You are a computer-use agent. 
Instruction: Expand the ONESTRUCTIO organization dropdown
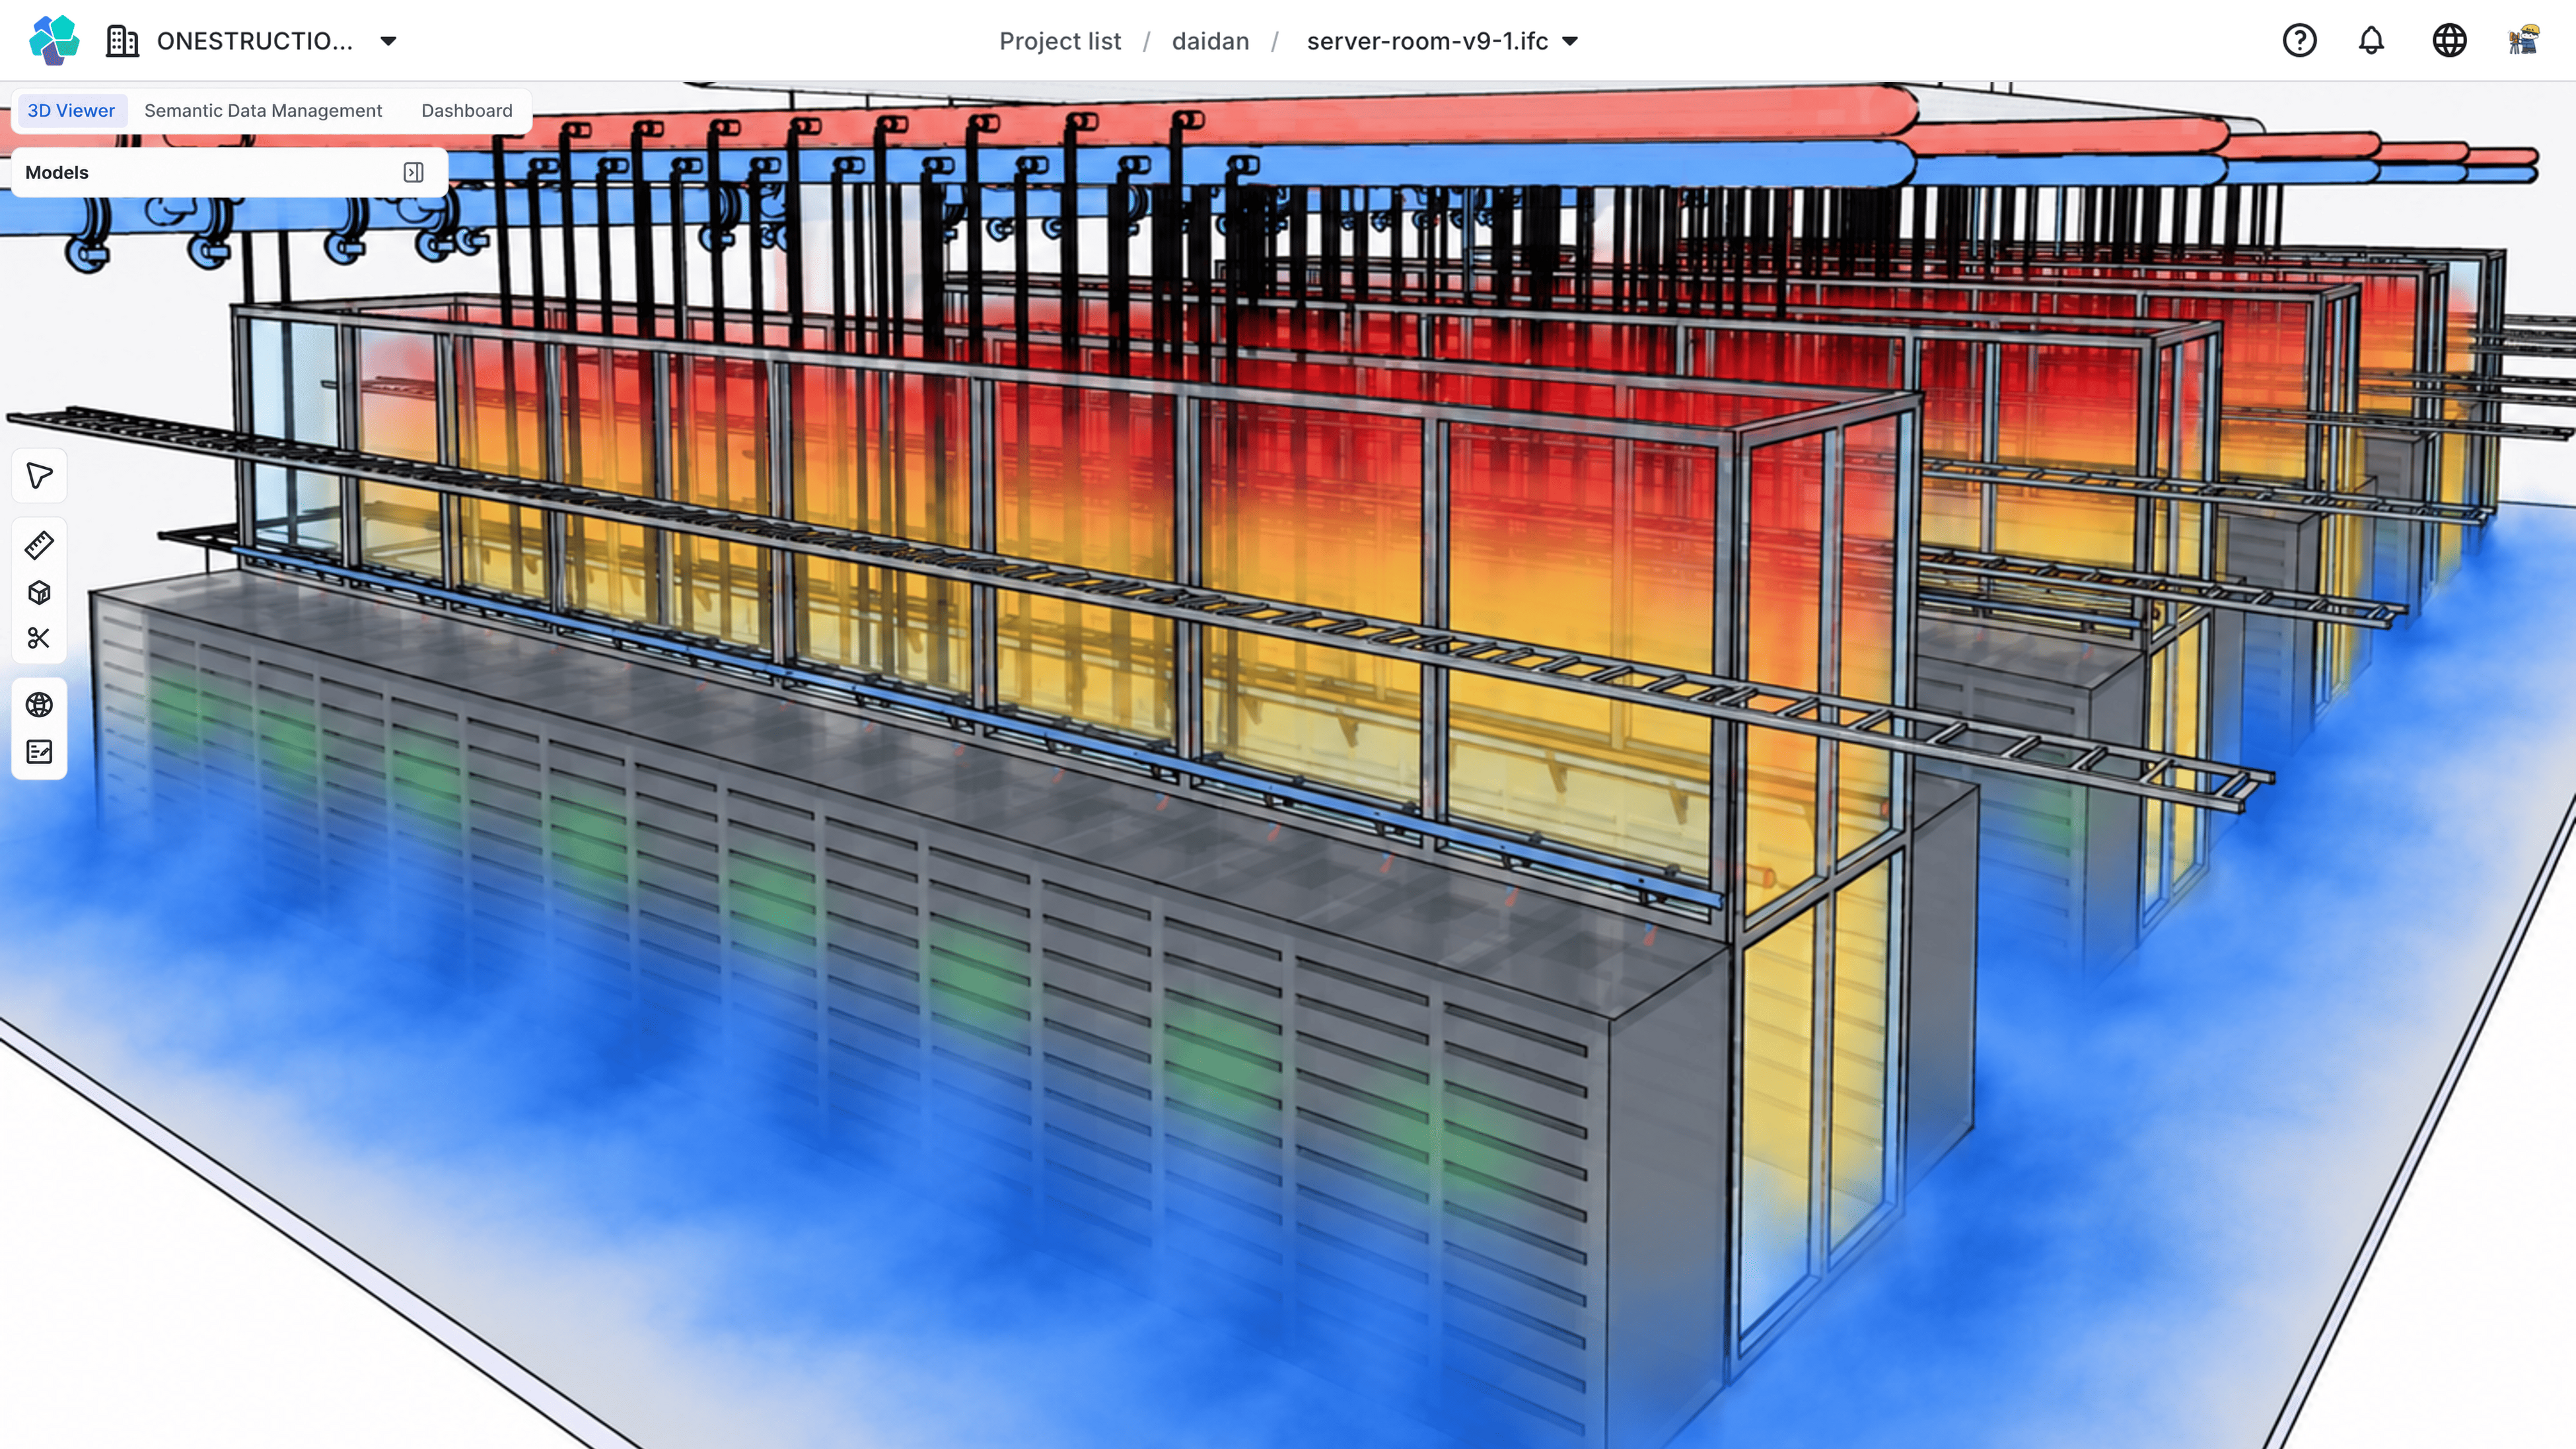[388, 41]
